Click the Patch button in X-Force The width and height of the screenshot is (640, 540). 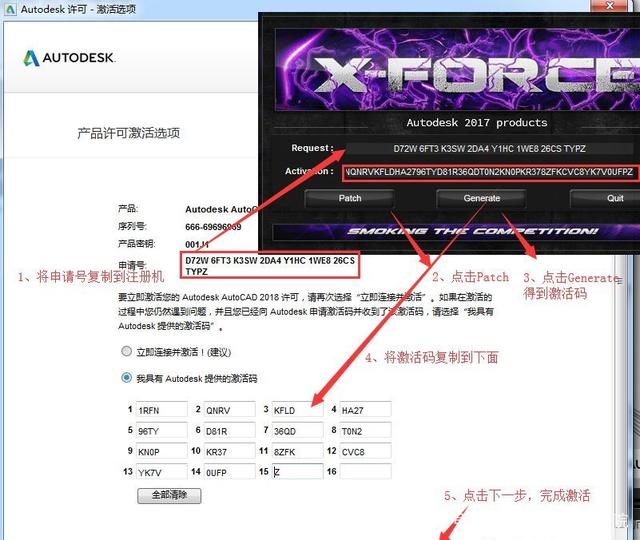pyautogui.click(x=349, y=199)
